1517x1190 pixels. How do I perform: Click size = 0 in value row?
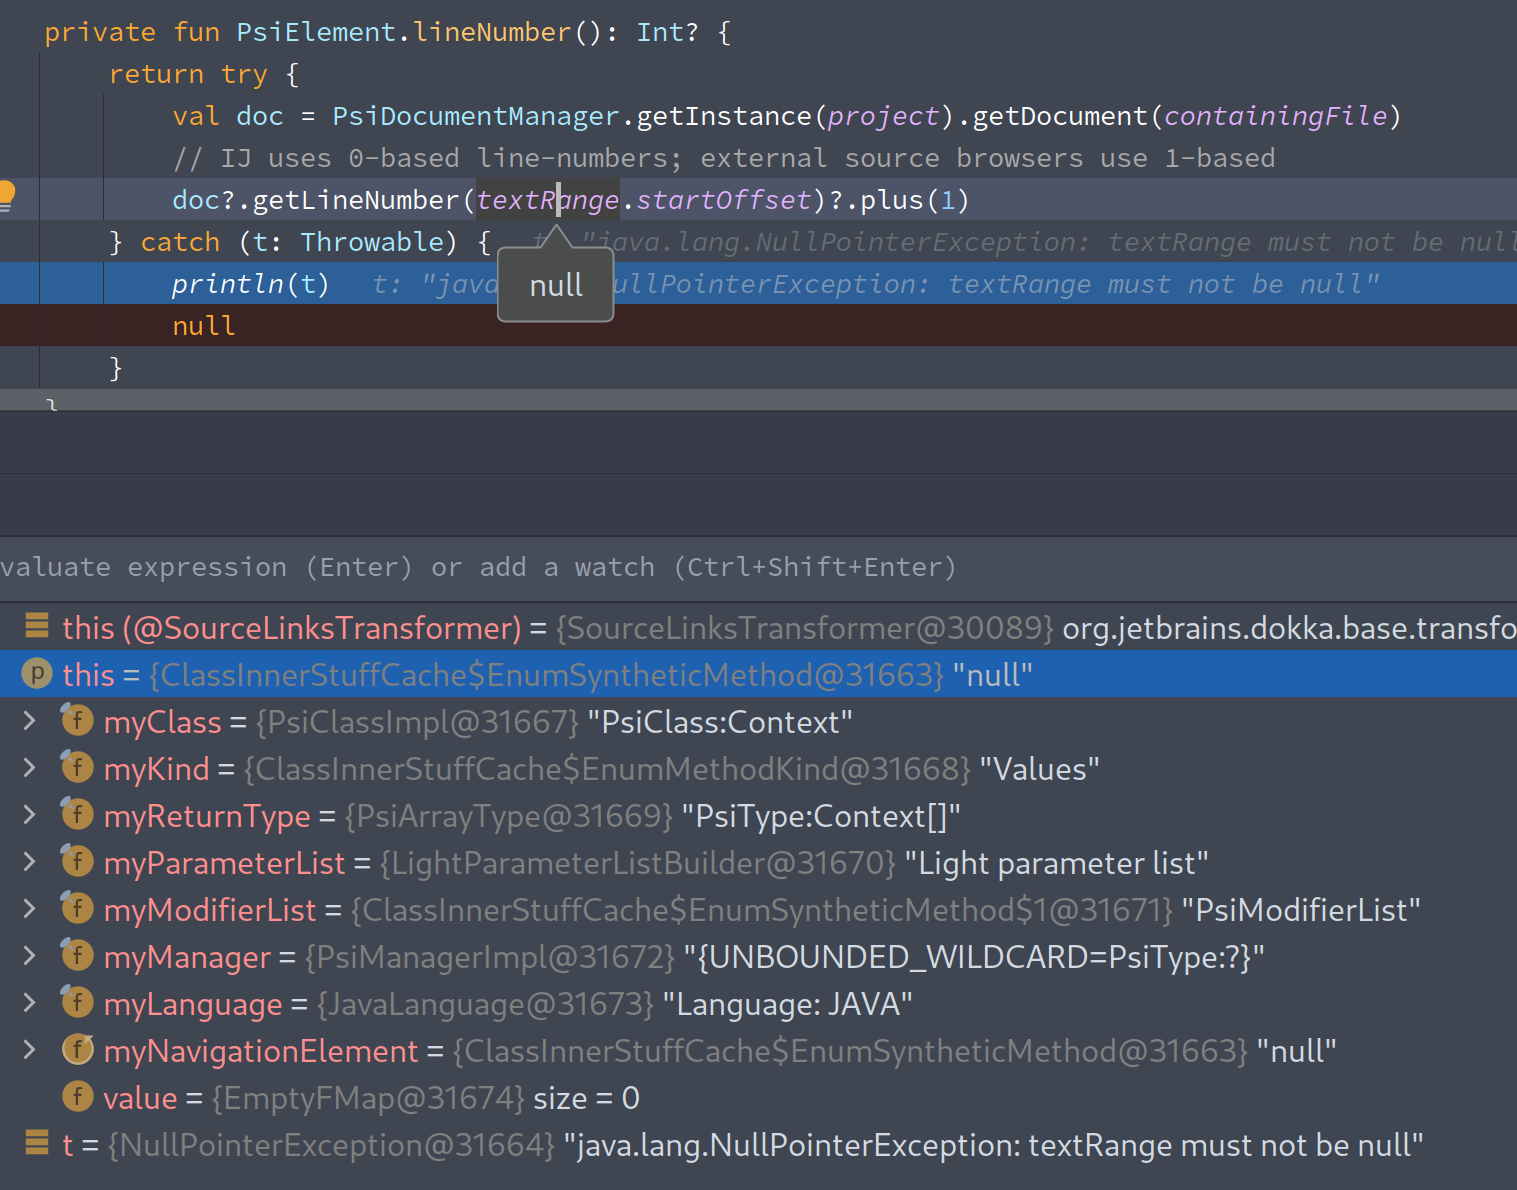586,1098
